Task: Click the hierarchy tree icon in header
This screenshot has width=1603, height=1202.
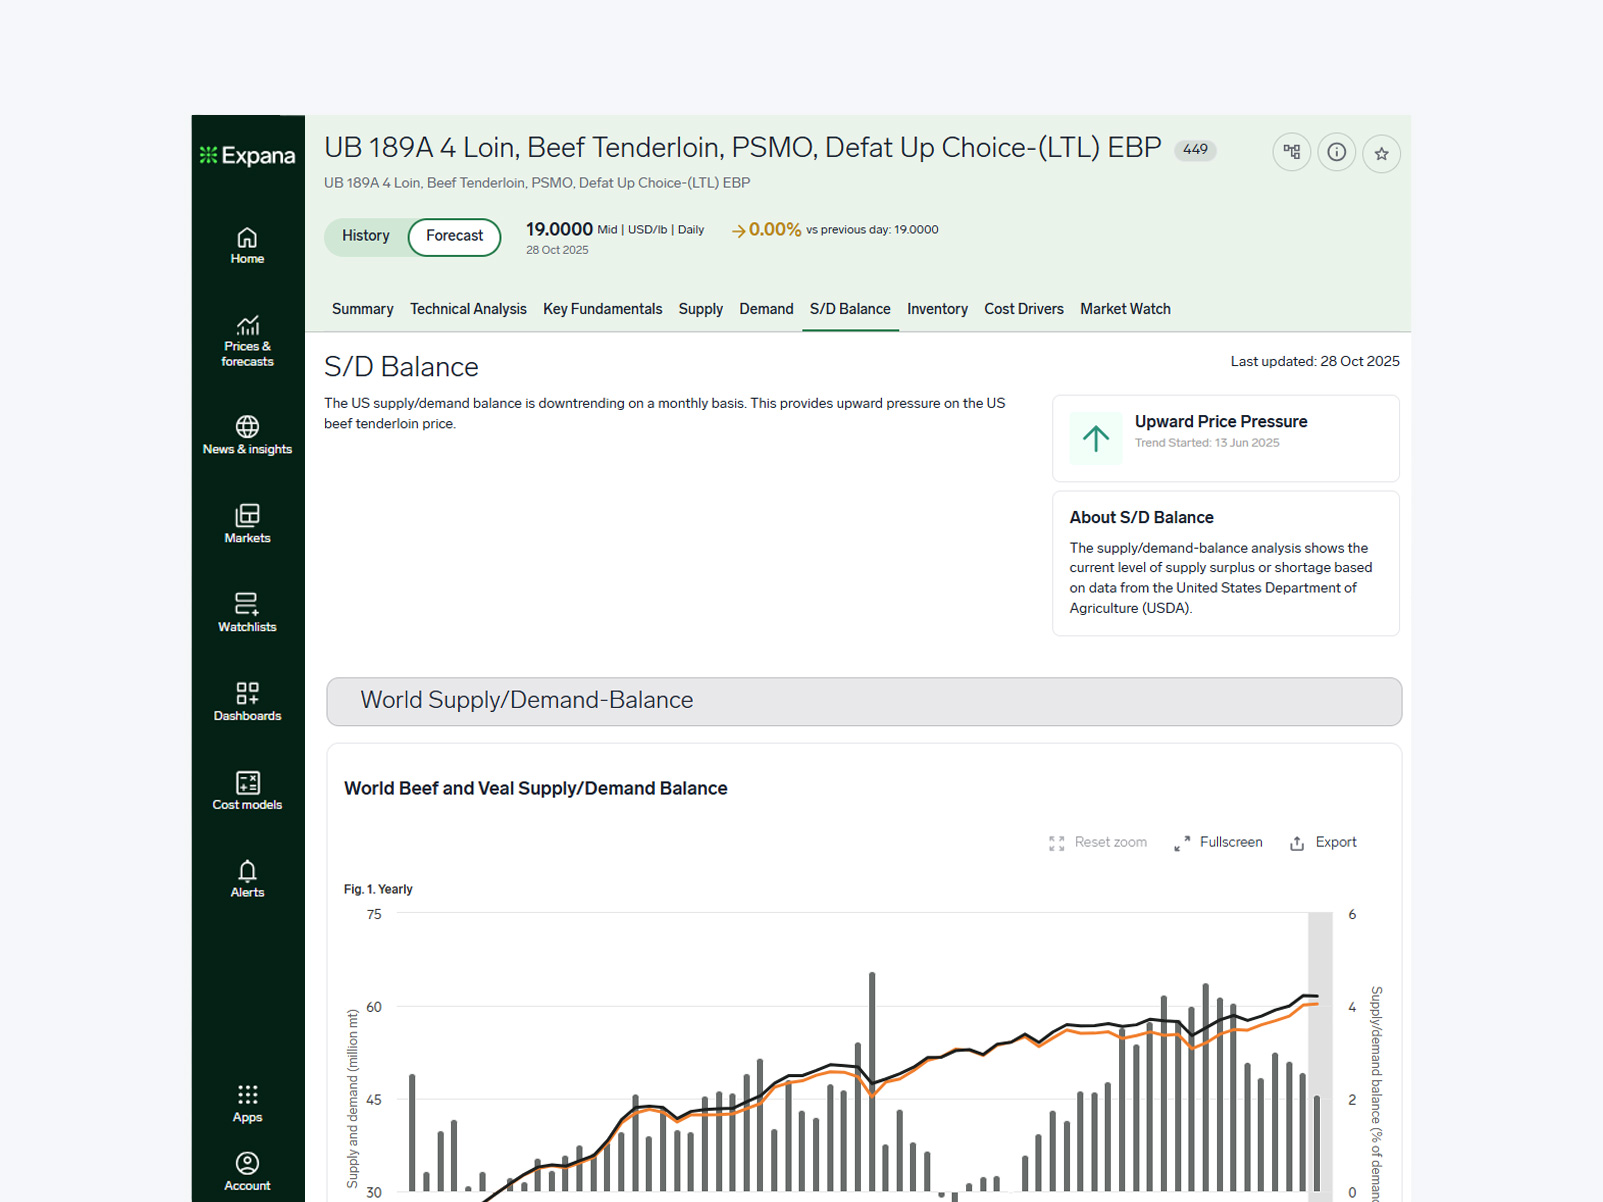Action: point(1291,153)
